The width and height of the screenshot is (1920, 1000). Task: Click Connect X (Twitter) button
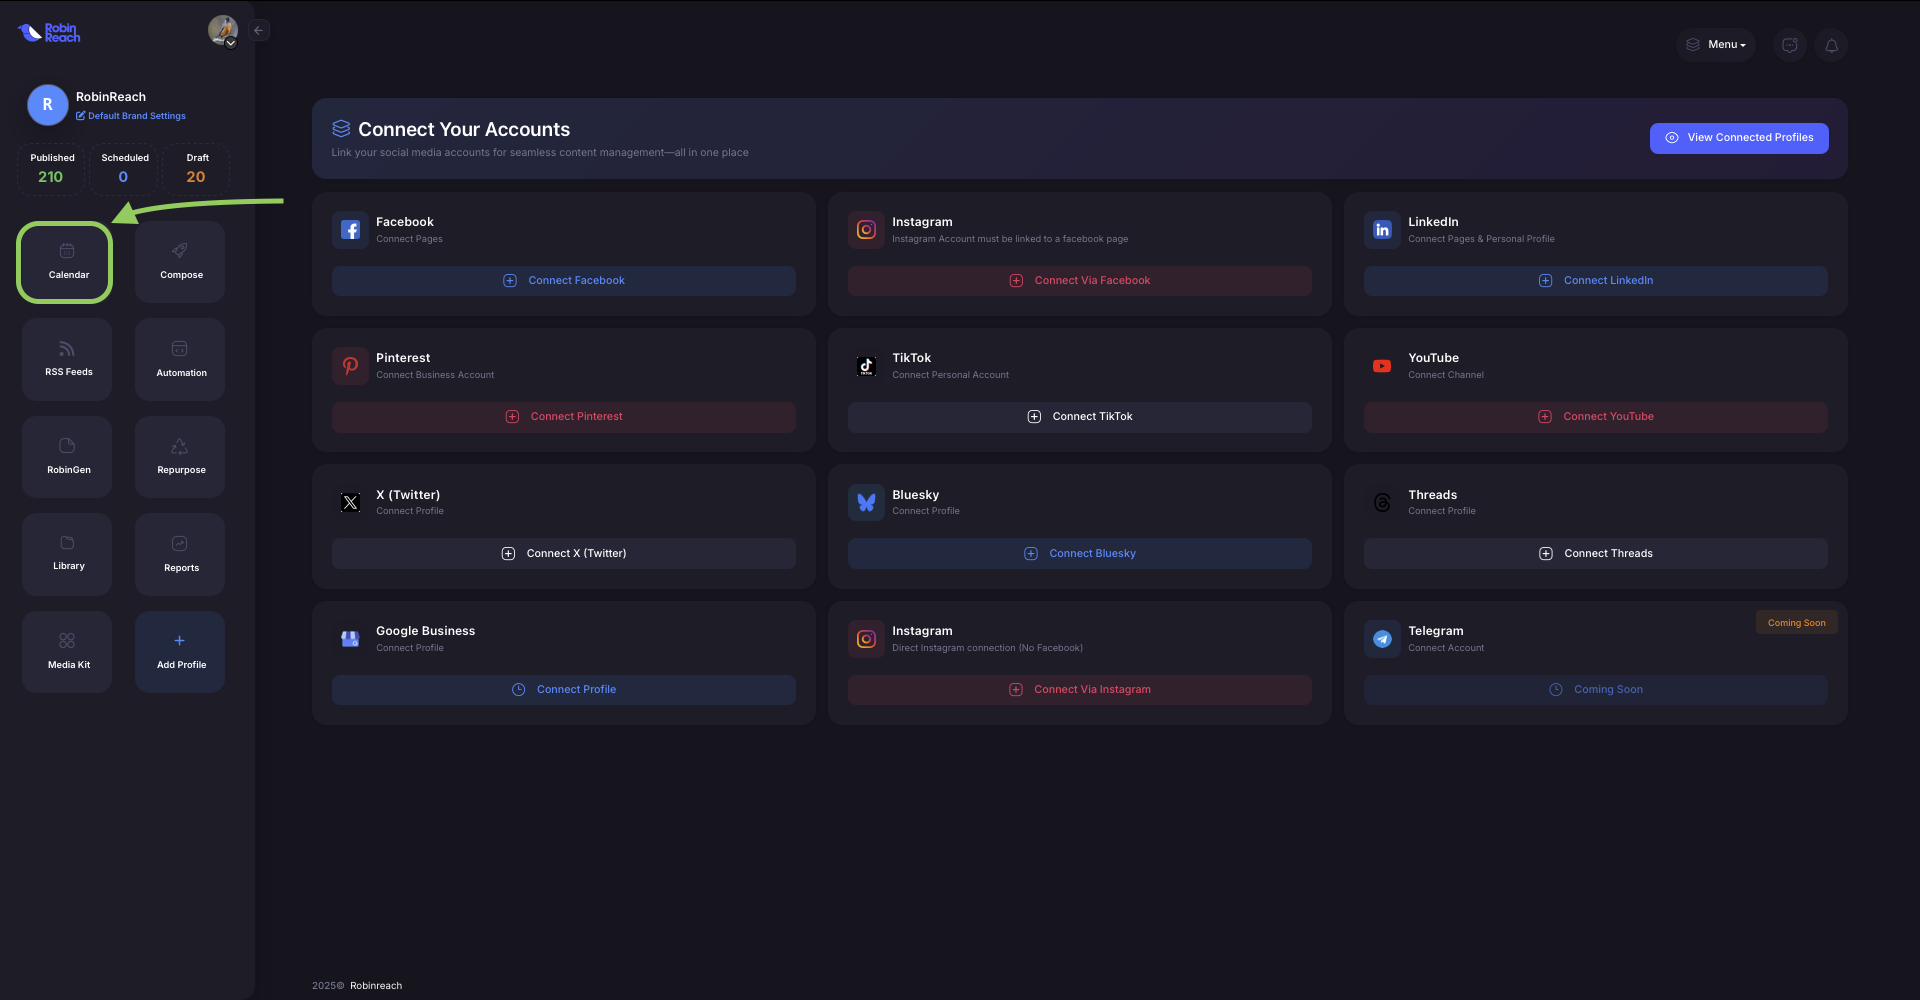[x=564, y=554]
